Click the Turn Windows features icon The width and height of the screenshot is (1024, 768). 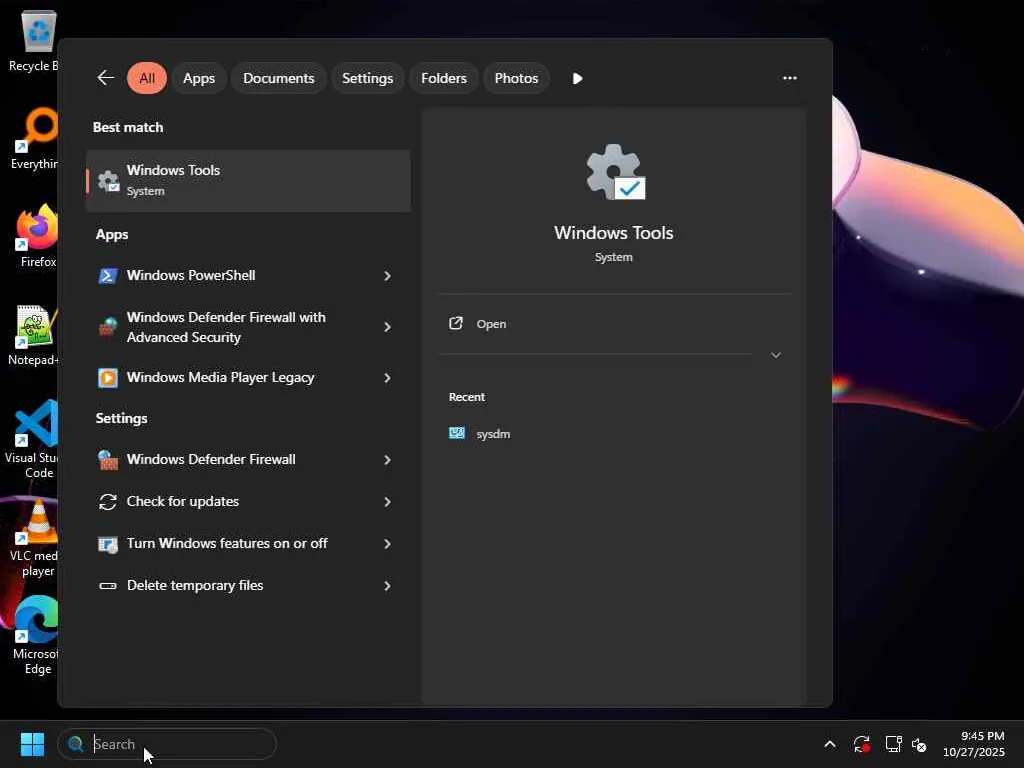pyautogui.click(x=108, y=544)
